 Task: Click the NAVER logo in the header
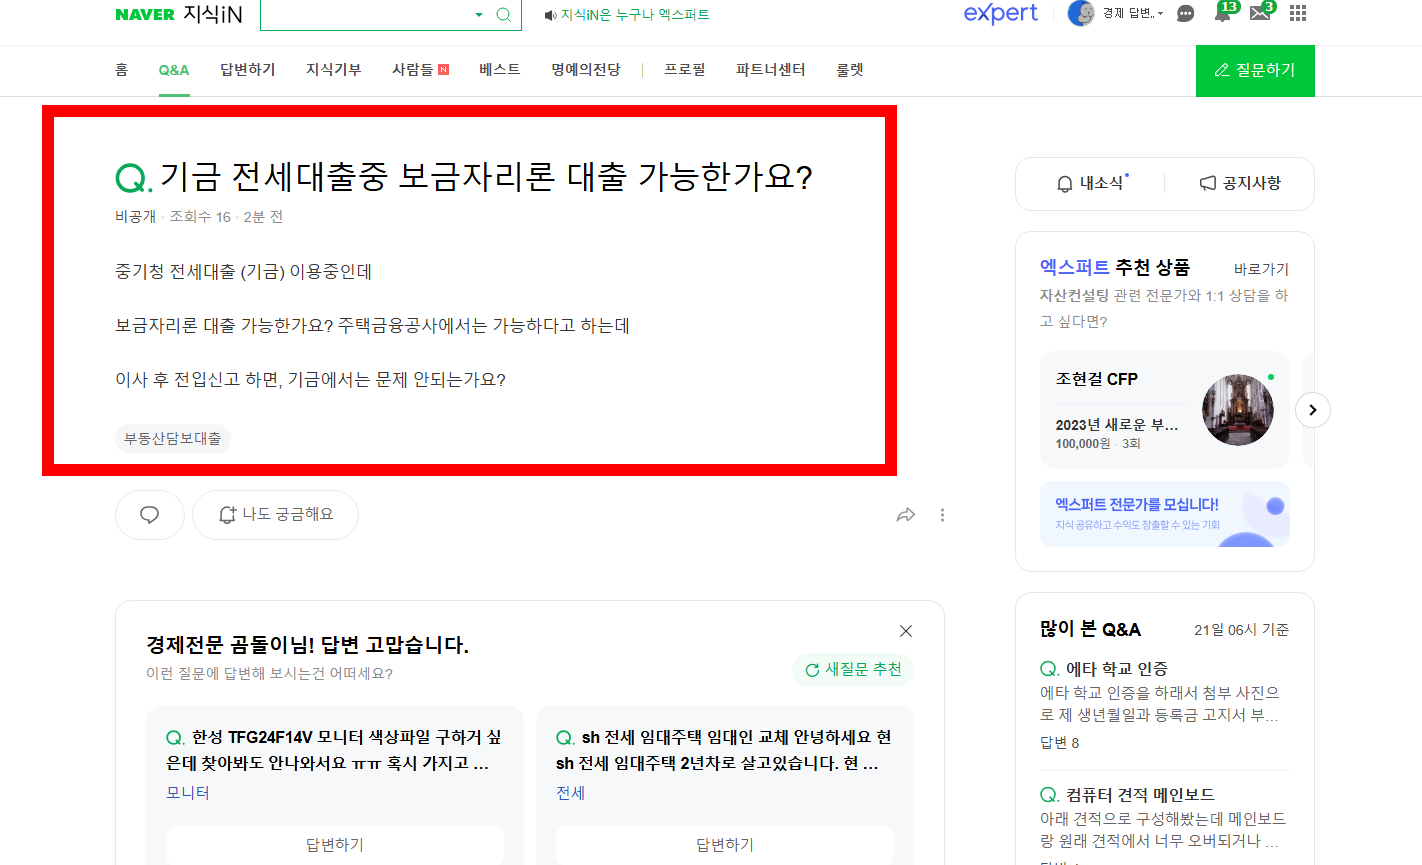[x=145, y=15]
